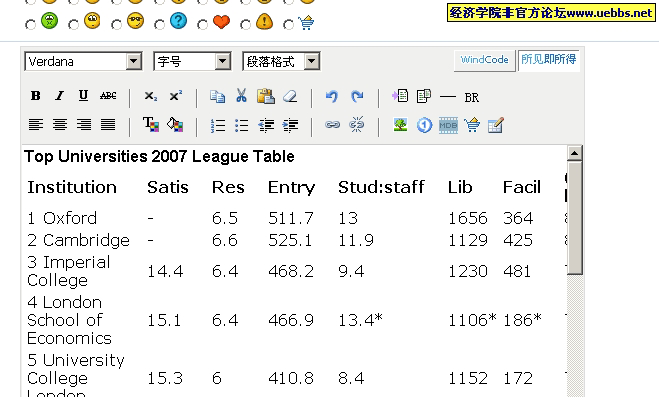Click the 'Stud:staff' column header
This screenshot has width=659, height=397.
pos(381,187)
